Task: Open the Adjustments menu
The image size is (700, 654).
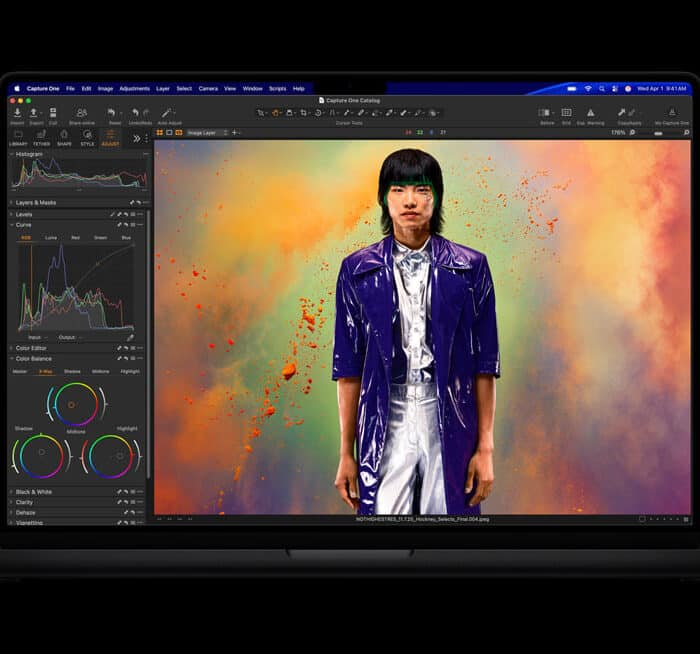Action: point(134,89)
